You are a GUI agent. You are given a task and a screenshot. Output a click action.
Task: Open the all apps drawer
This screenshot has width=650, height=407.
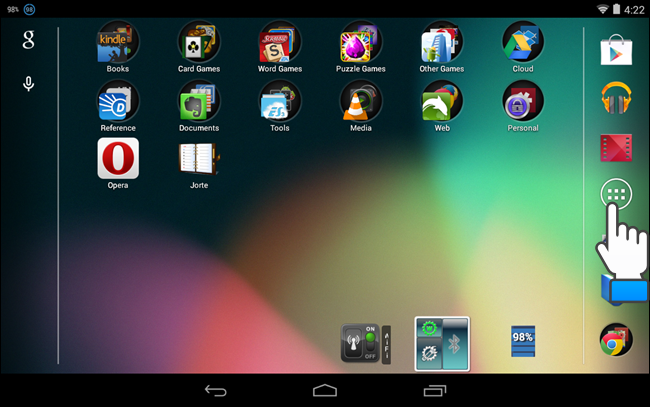[616, 194]
